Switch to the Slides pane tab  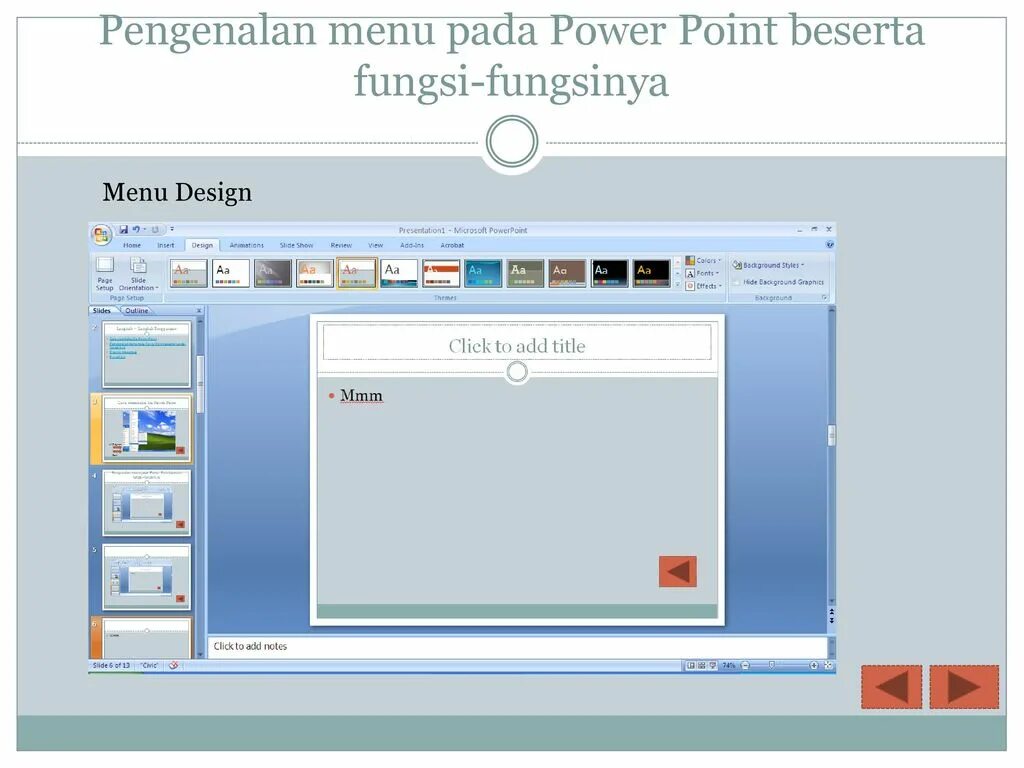tap(102, 311)
